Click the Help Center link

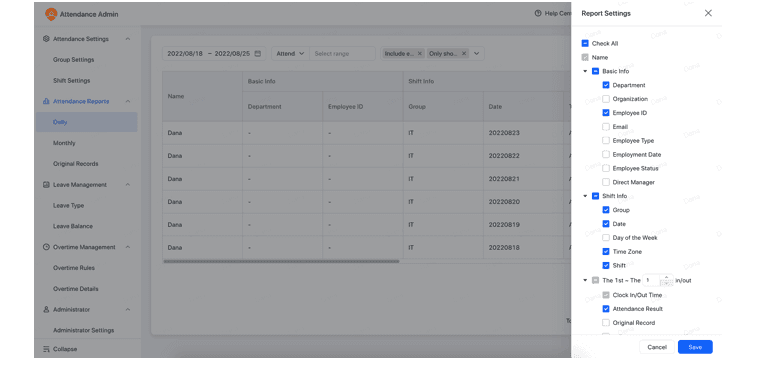click(x=558, y=14)
